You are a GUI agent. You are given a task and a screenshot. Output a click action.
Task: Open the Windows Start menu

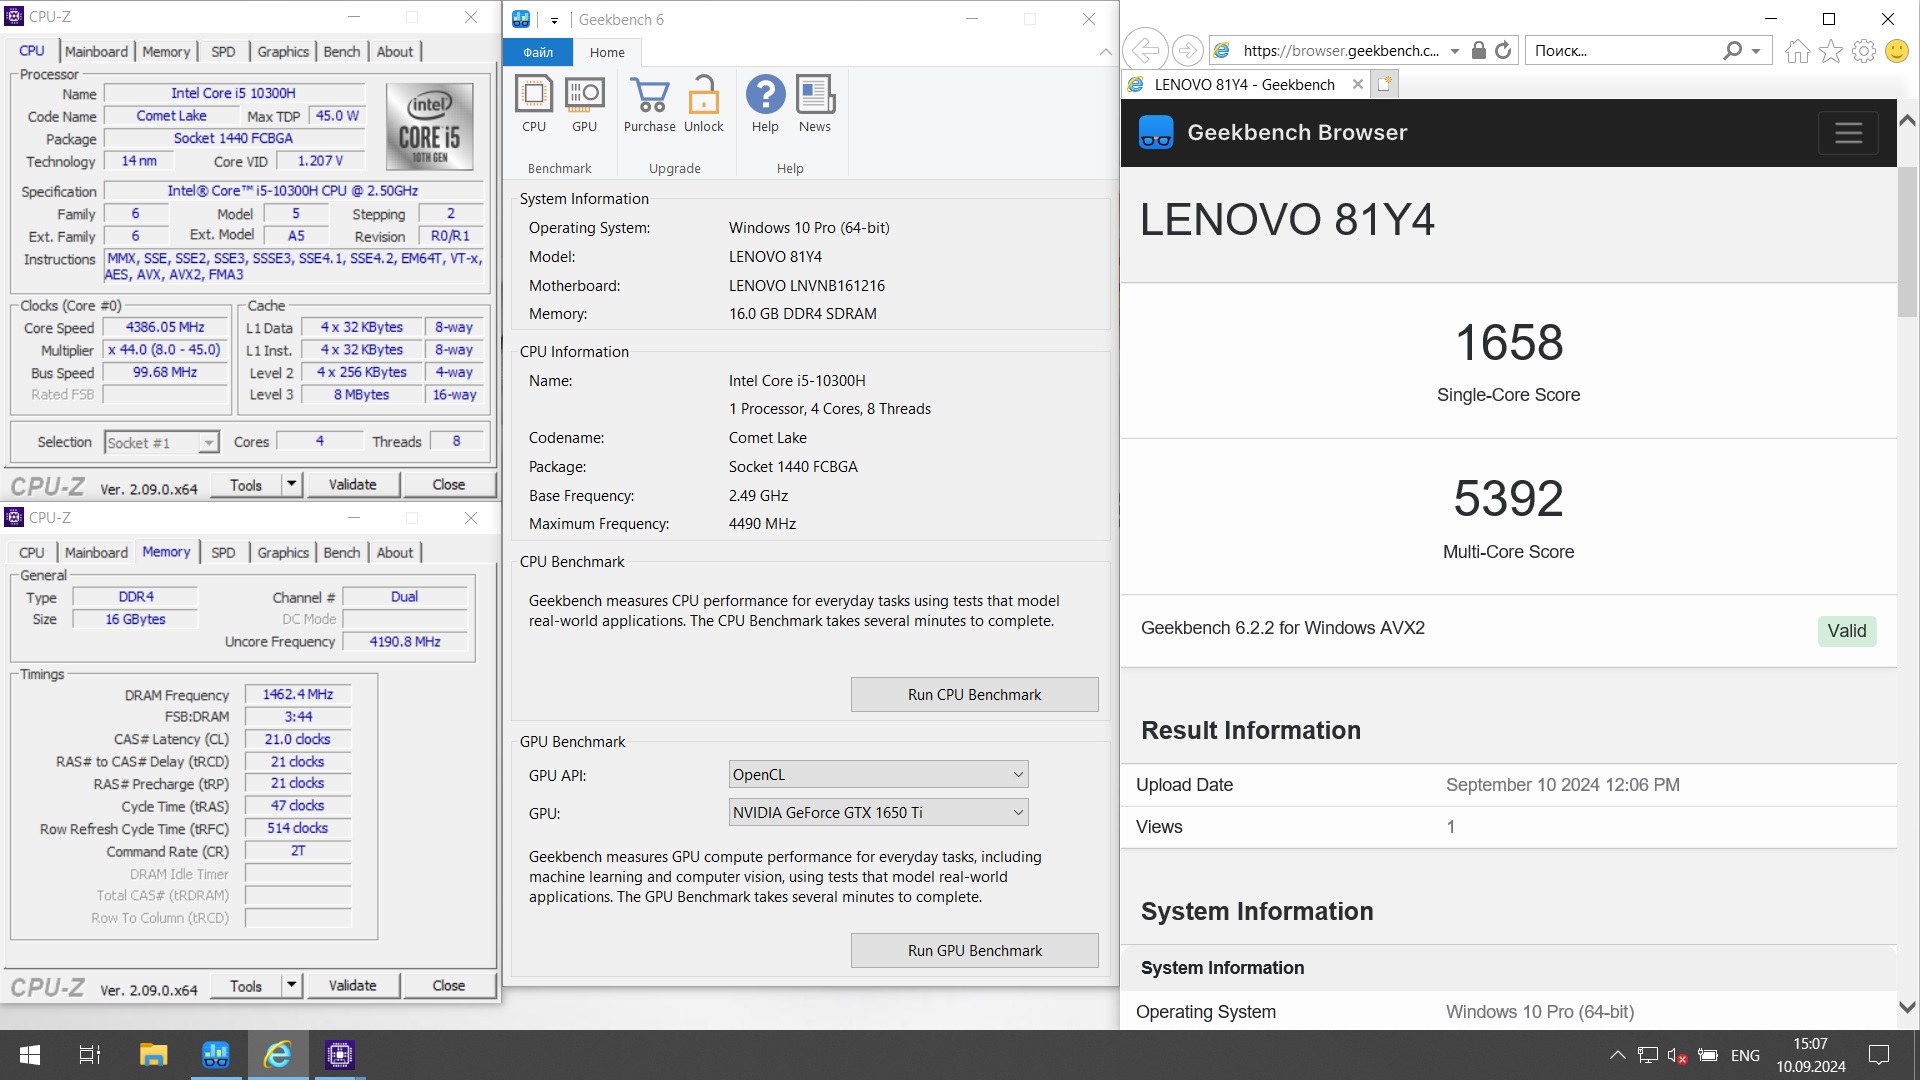[30, 1055]
